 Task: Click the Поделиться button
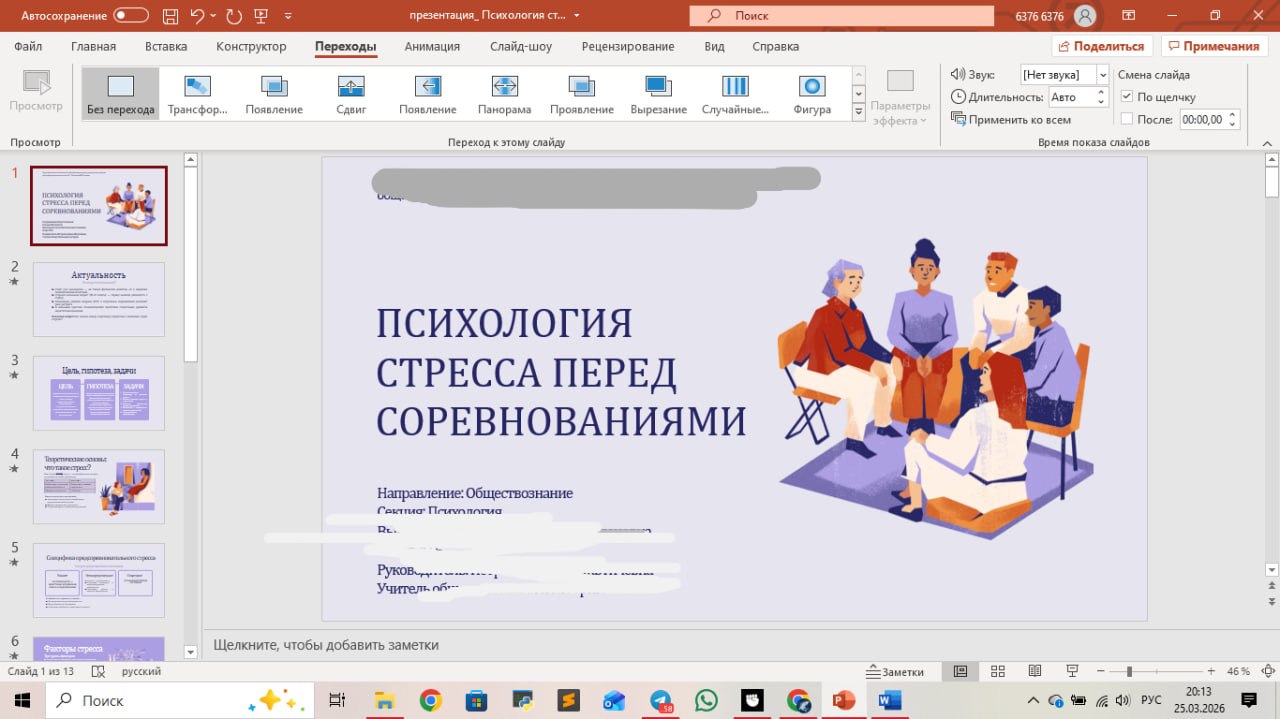[1102, 46]
